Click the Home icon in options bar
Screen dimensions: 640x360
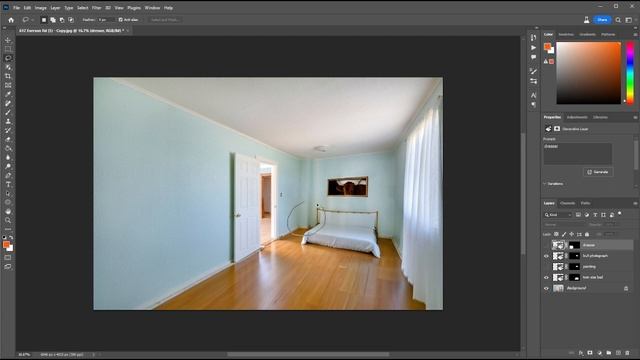[11, 20]
